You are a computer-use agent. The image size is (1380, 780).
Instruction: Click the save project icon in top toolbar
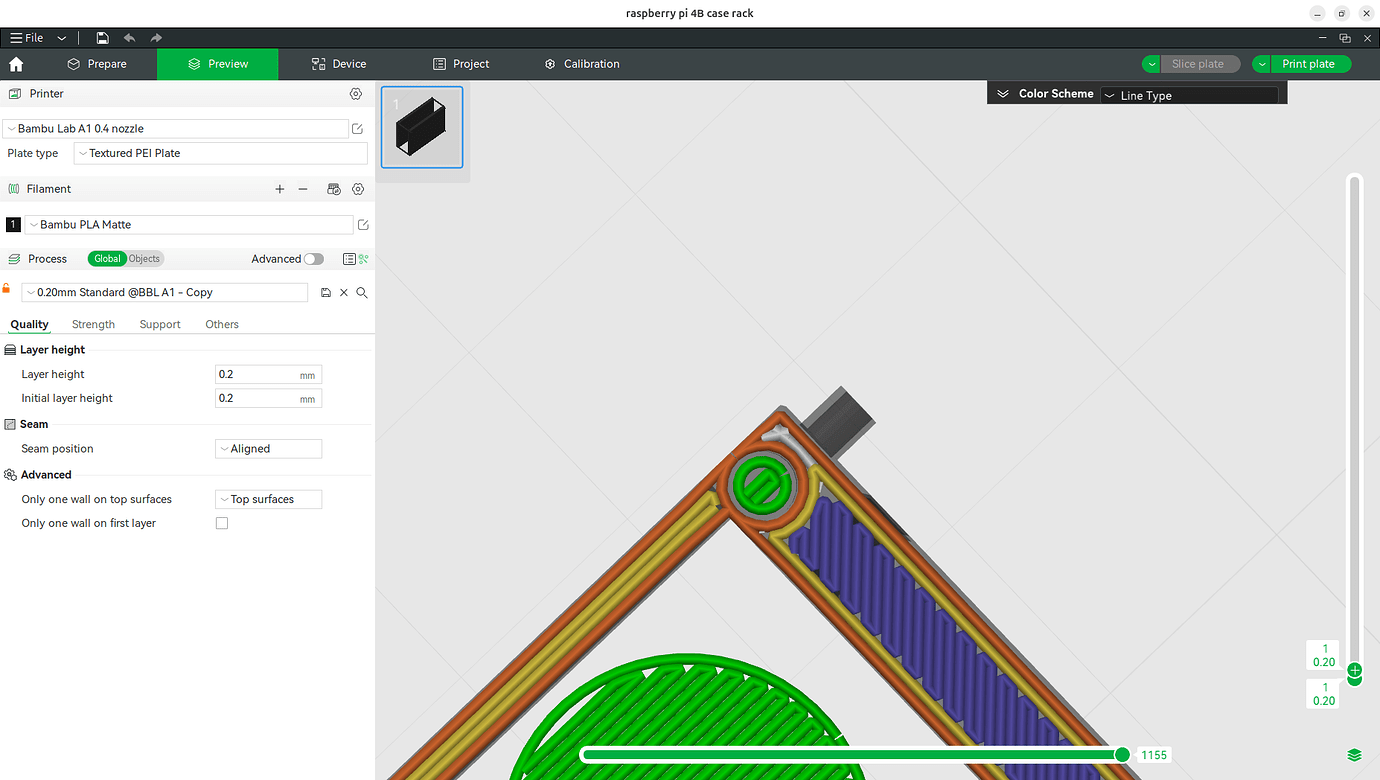tap(102, 38)
